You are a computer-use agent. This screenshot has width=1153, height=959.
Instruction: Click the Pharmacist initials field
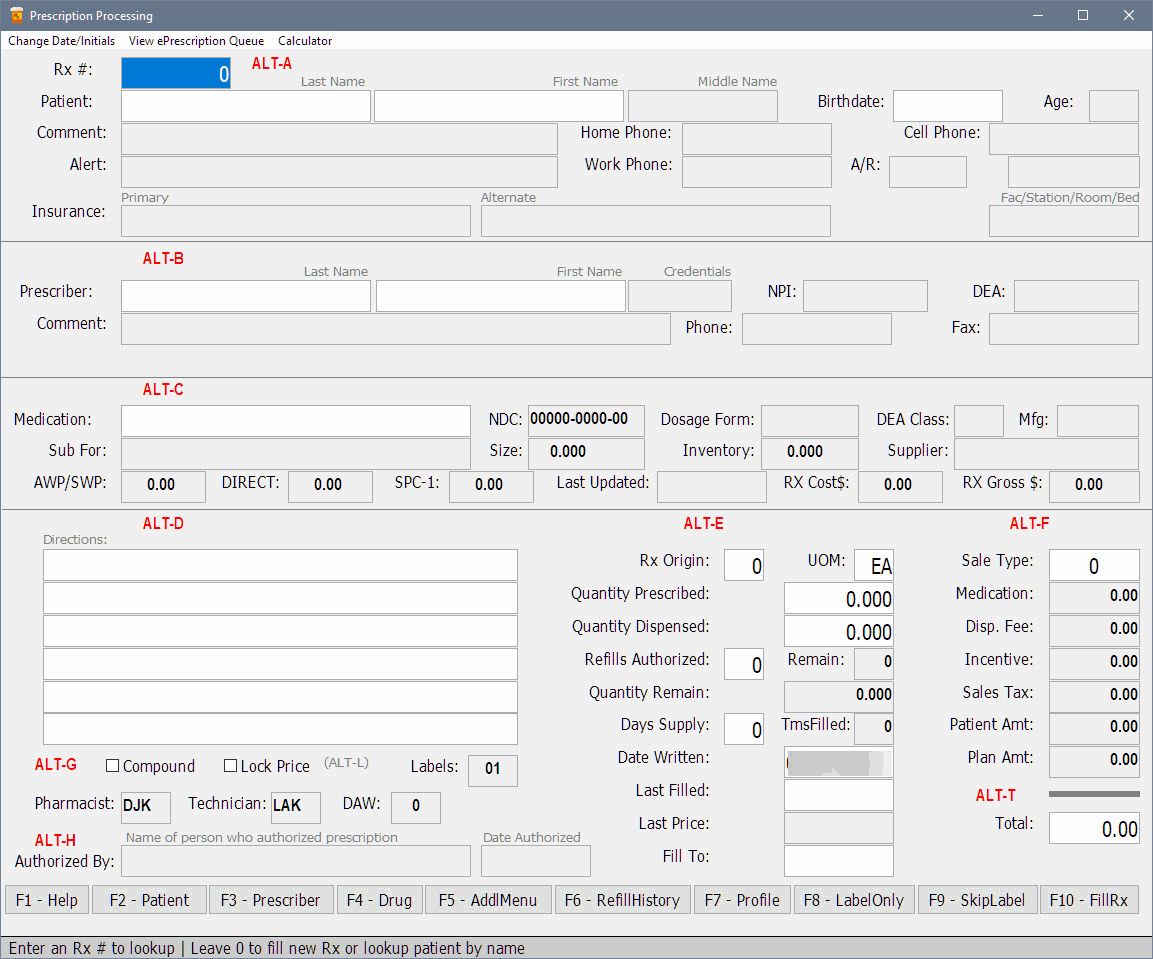pos(146,808)
